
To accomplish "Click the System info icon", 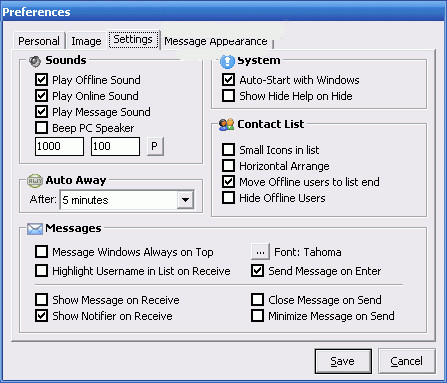I will coord(227,61).
